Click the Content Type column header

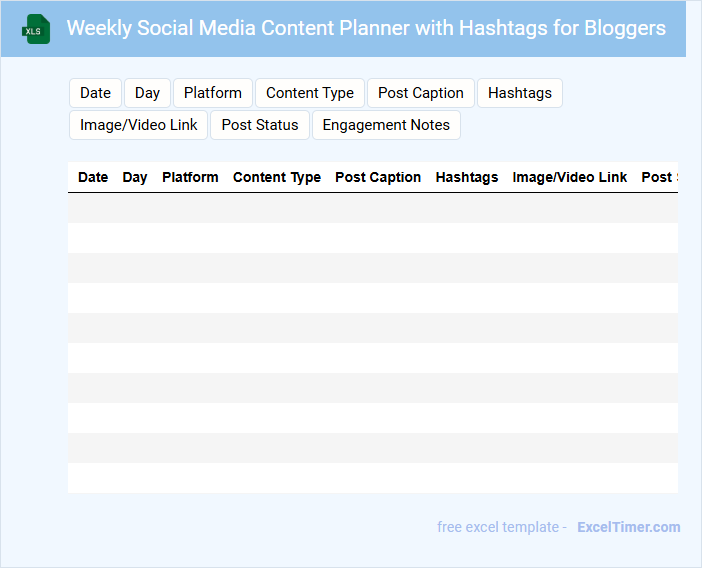[x=277, y=177]
